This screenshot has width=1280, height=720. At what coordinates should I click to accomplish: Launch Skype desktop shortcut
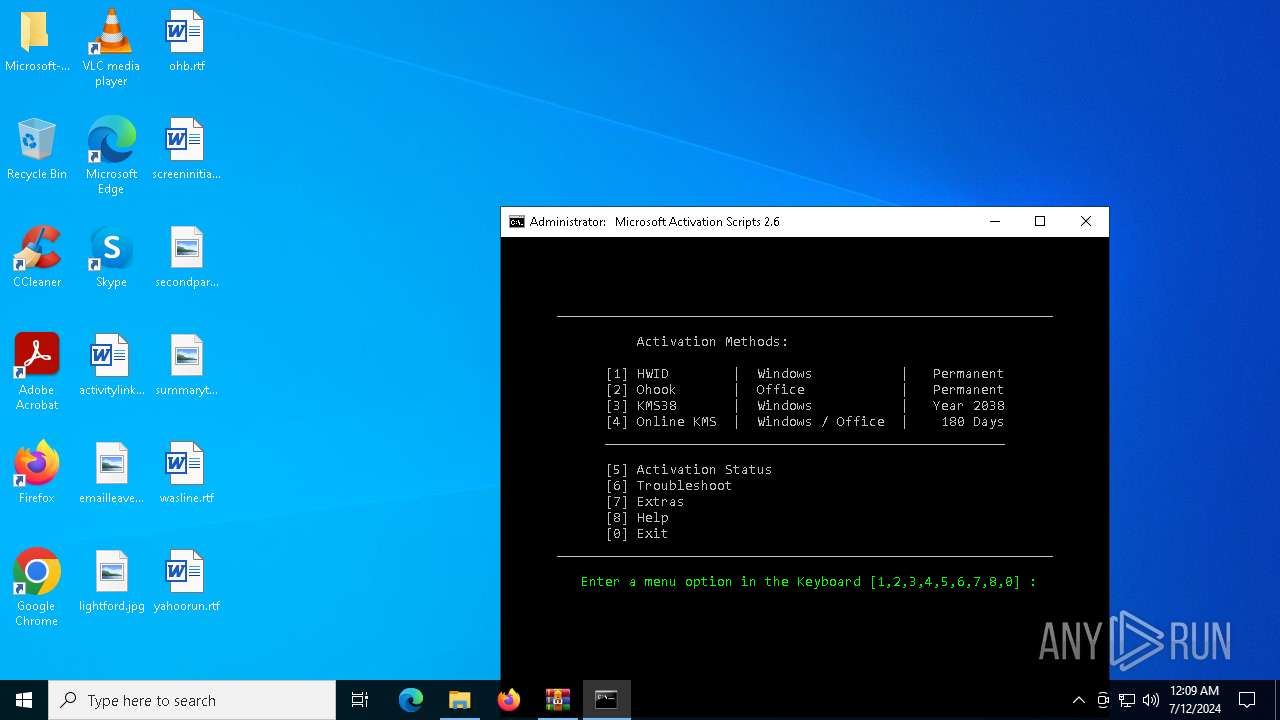111,257
